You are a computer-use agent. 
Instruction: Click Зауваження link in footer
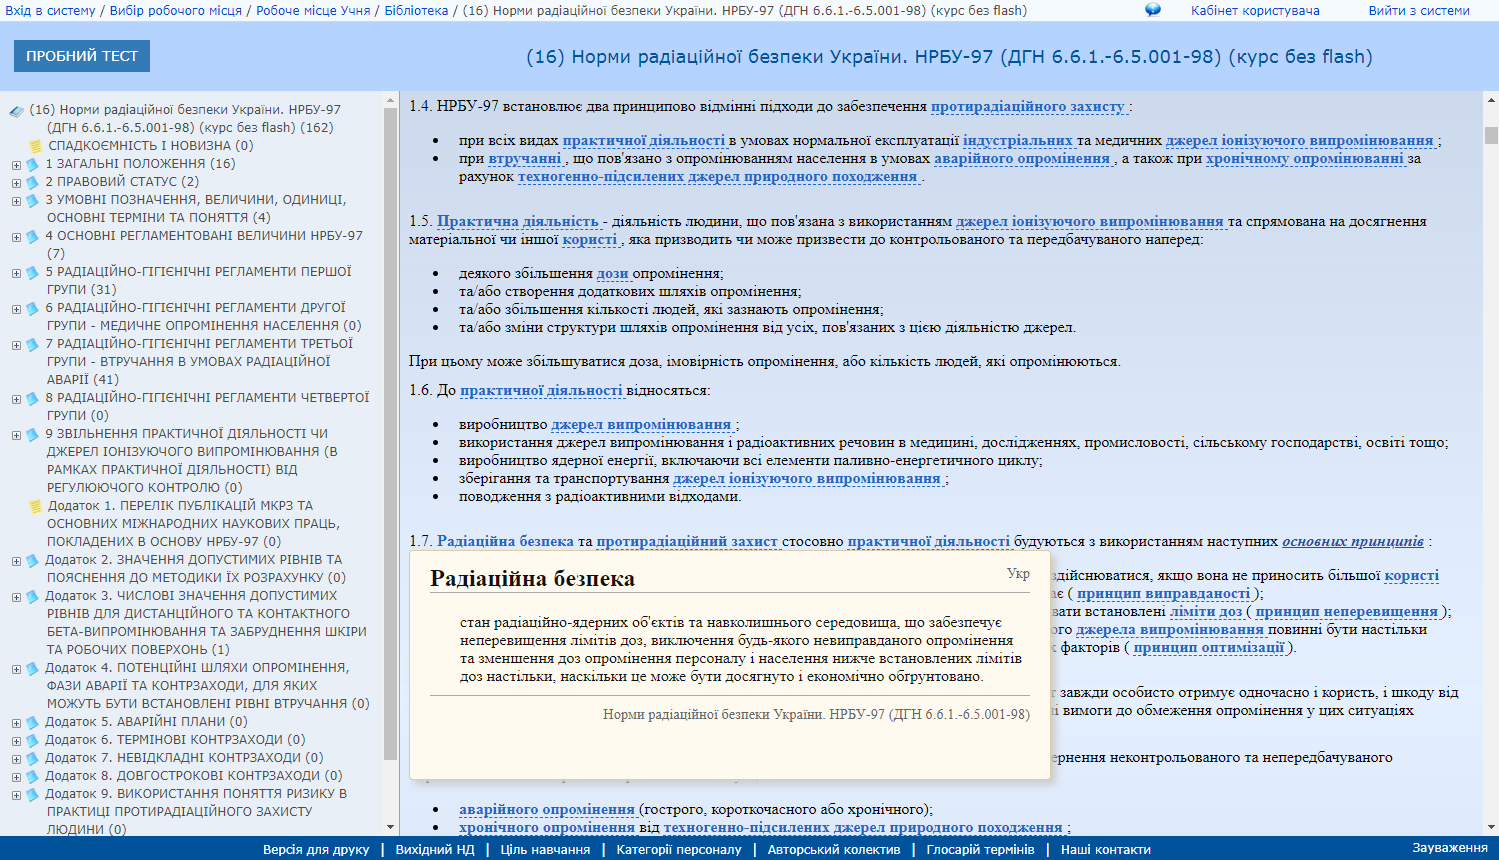(1450, 848)
